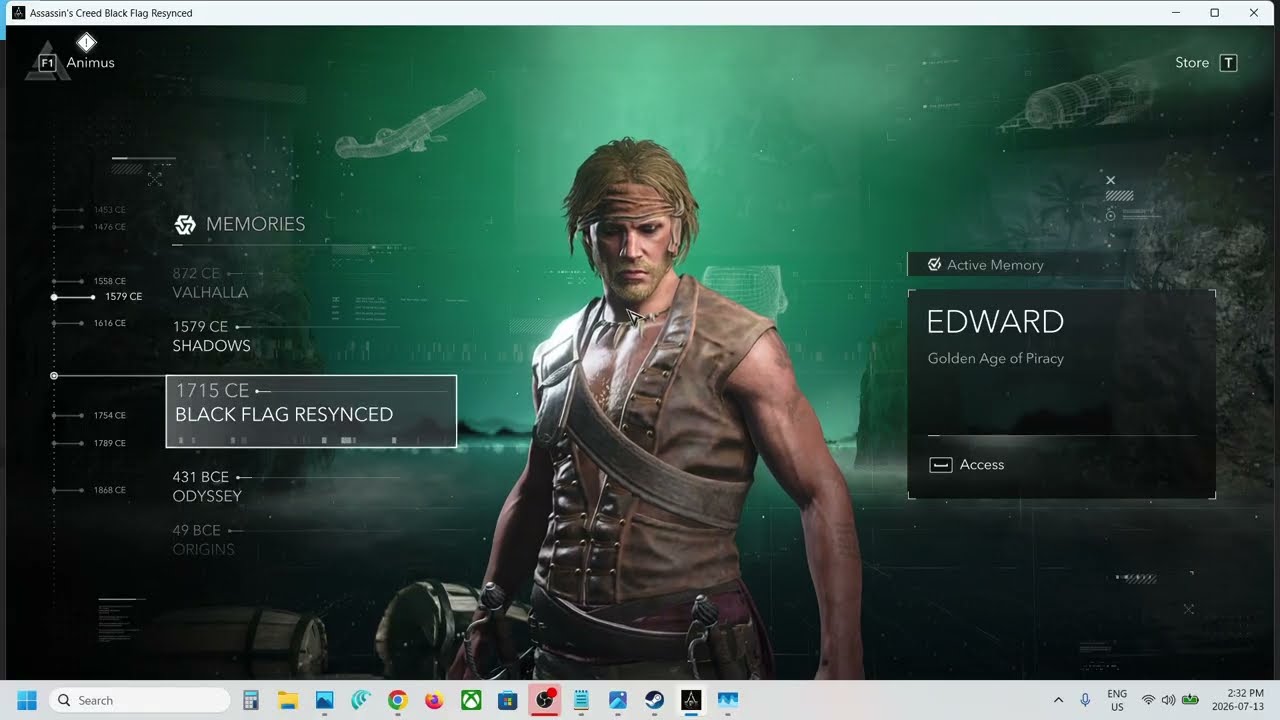Click the volume speaker tray icon
The height and width of the screenshot is (720, 1280).
click(x=1168, y=700)
